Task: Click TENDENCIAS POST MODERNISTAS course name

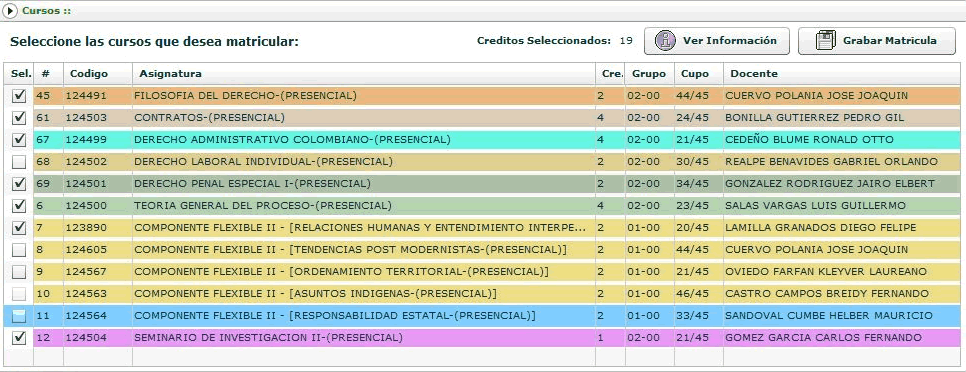Action: click(350, 250)
